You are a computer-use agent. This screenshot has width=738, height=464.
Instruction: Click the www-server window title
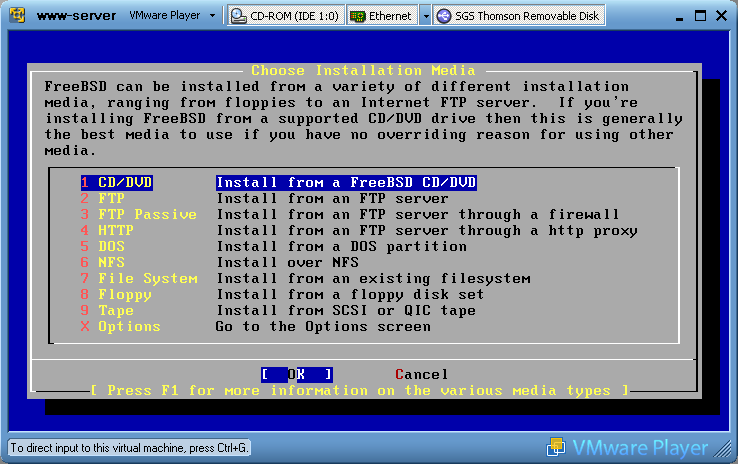pyautogui.click(x=76, y=16)
